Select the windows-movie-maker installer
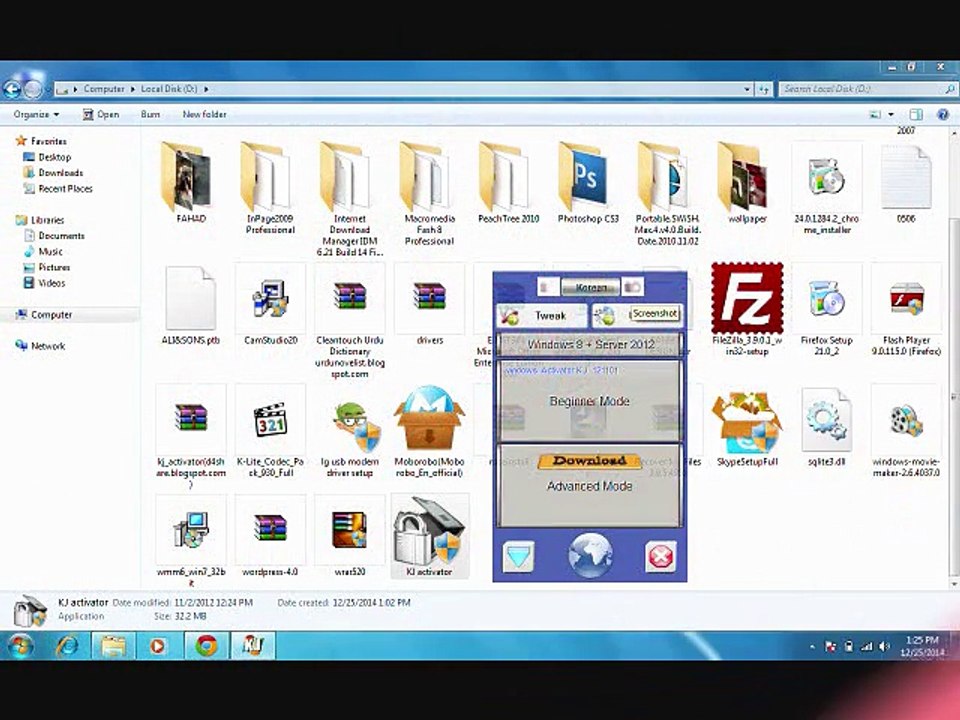Viewport: 960px width, 720px height. [x=906, y=432]
